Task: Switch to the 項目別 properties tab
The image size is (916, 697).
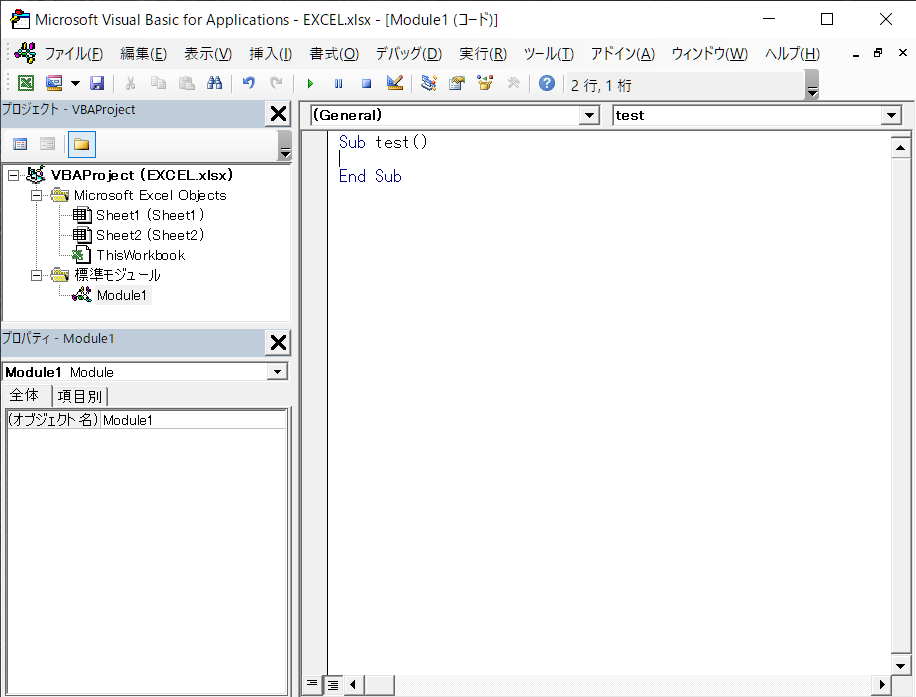Action: tap(80, 396)
